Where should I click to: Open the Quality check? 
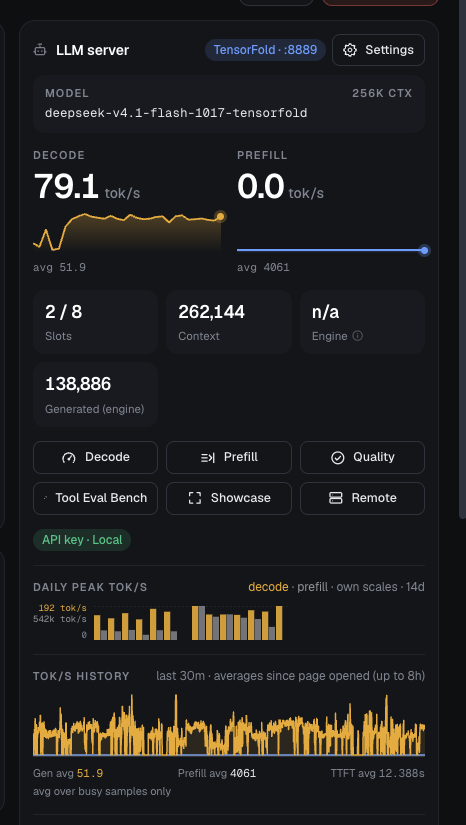[362, 457]
